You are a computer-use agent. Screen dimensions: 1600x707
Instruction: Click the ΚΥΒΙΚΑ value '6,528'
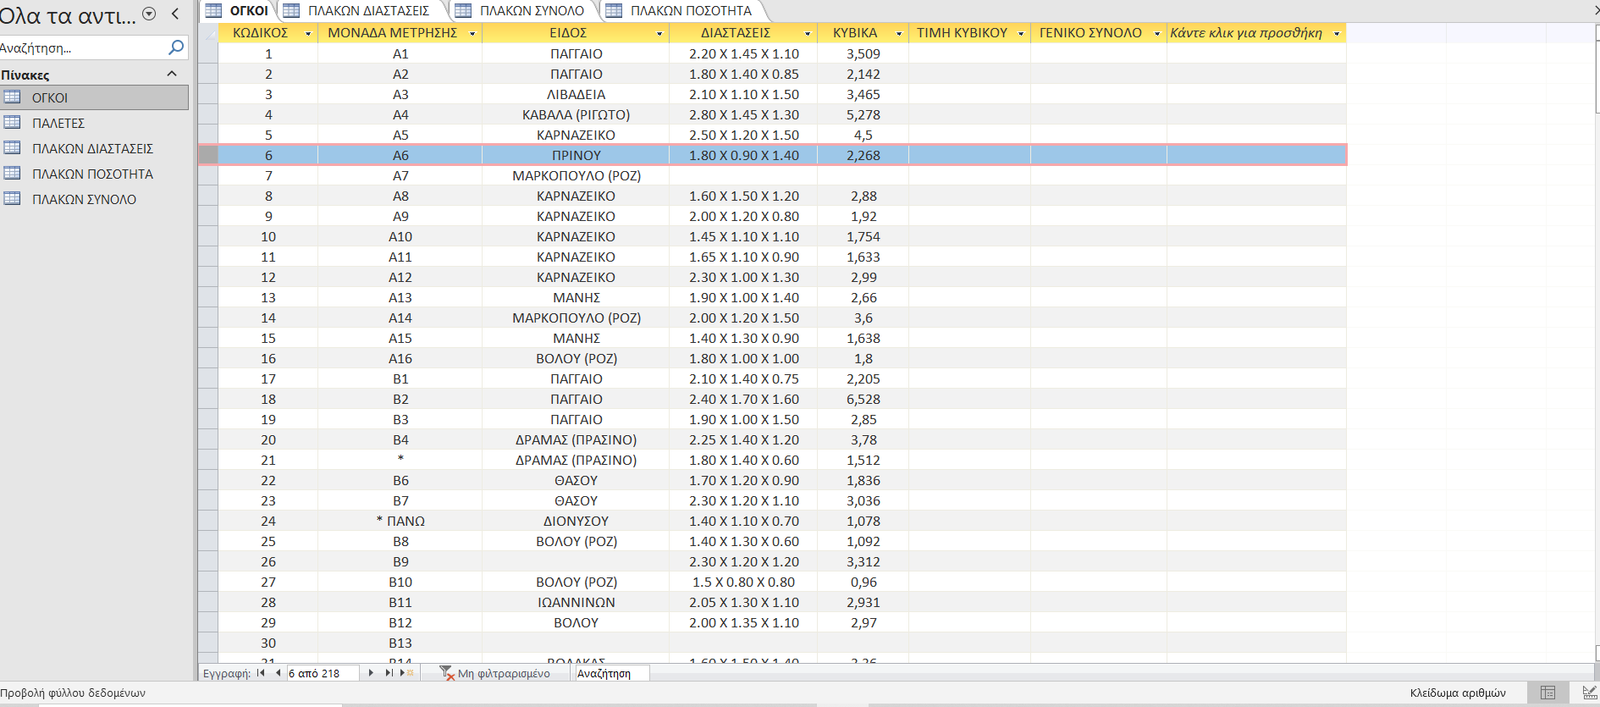click(x=863, y=399)
